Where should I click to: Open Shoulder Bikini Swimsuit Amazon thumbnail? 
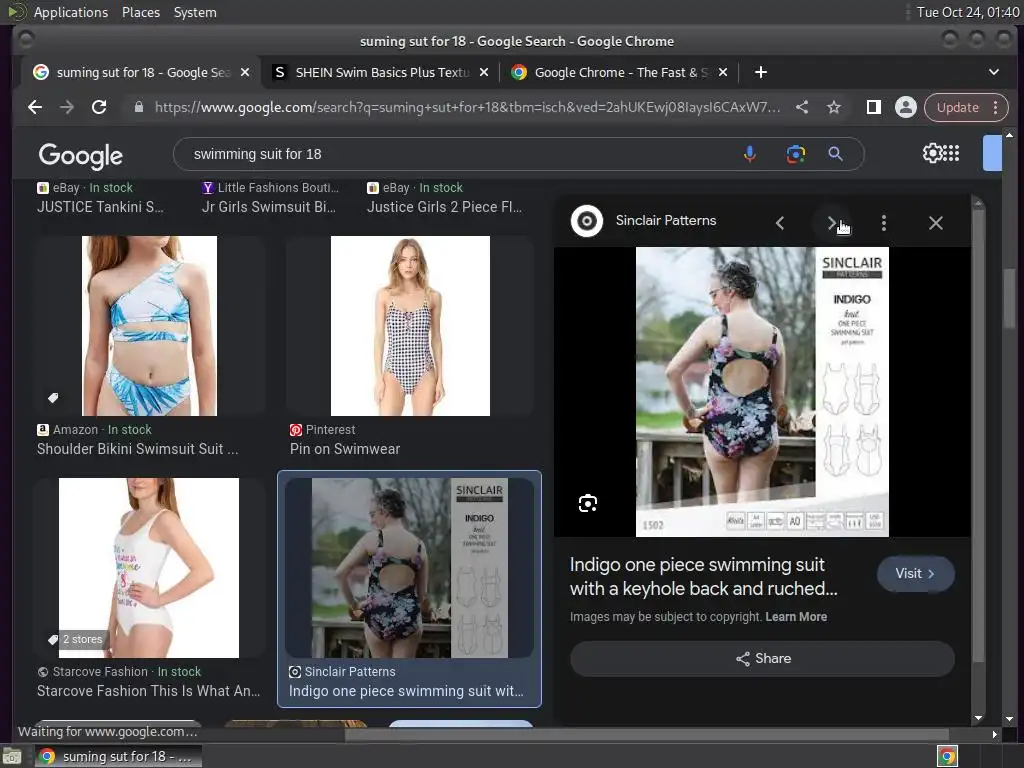pos(150,326)
